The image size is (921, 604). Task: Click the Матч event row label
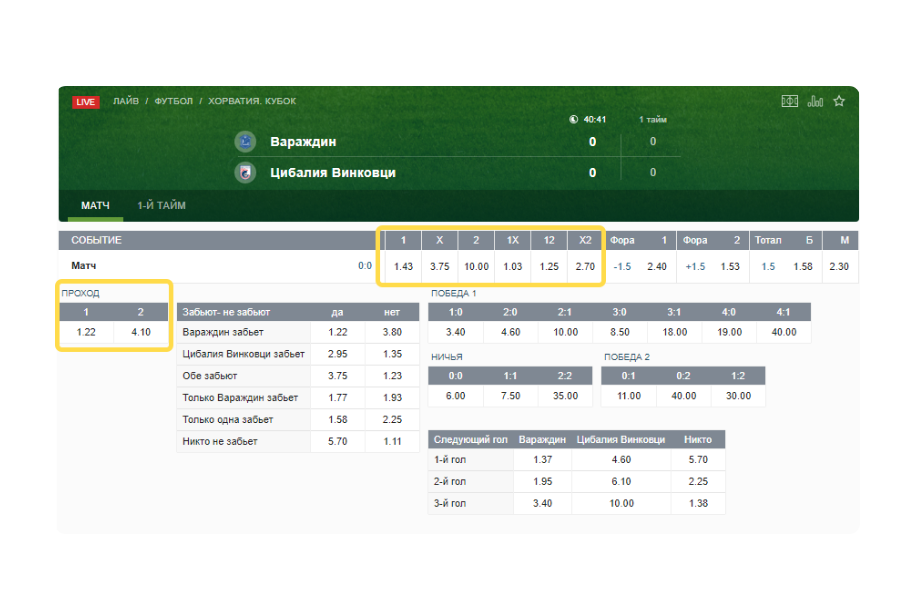point(83,266)
